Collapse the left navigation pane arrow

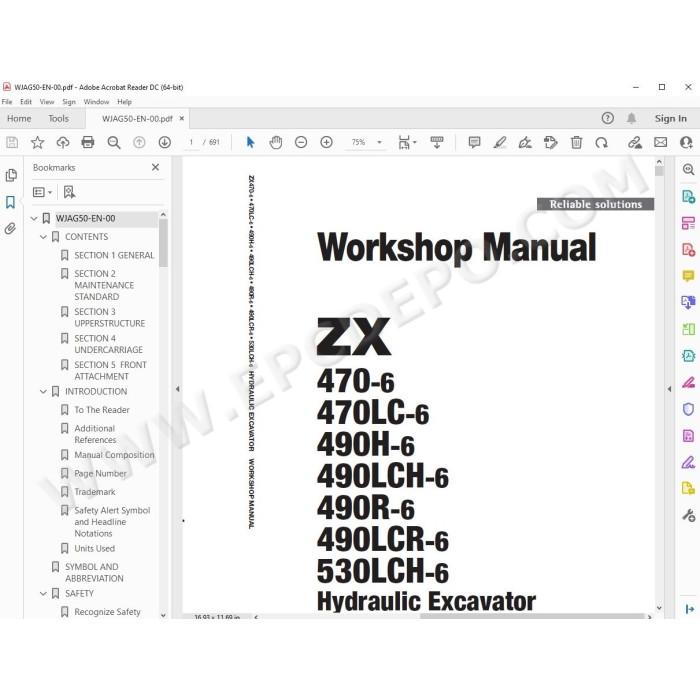[x=178, y=389]
